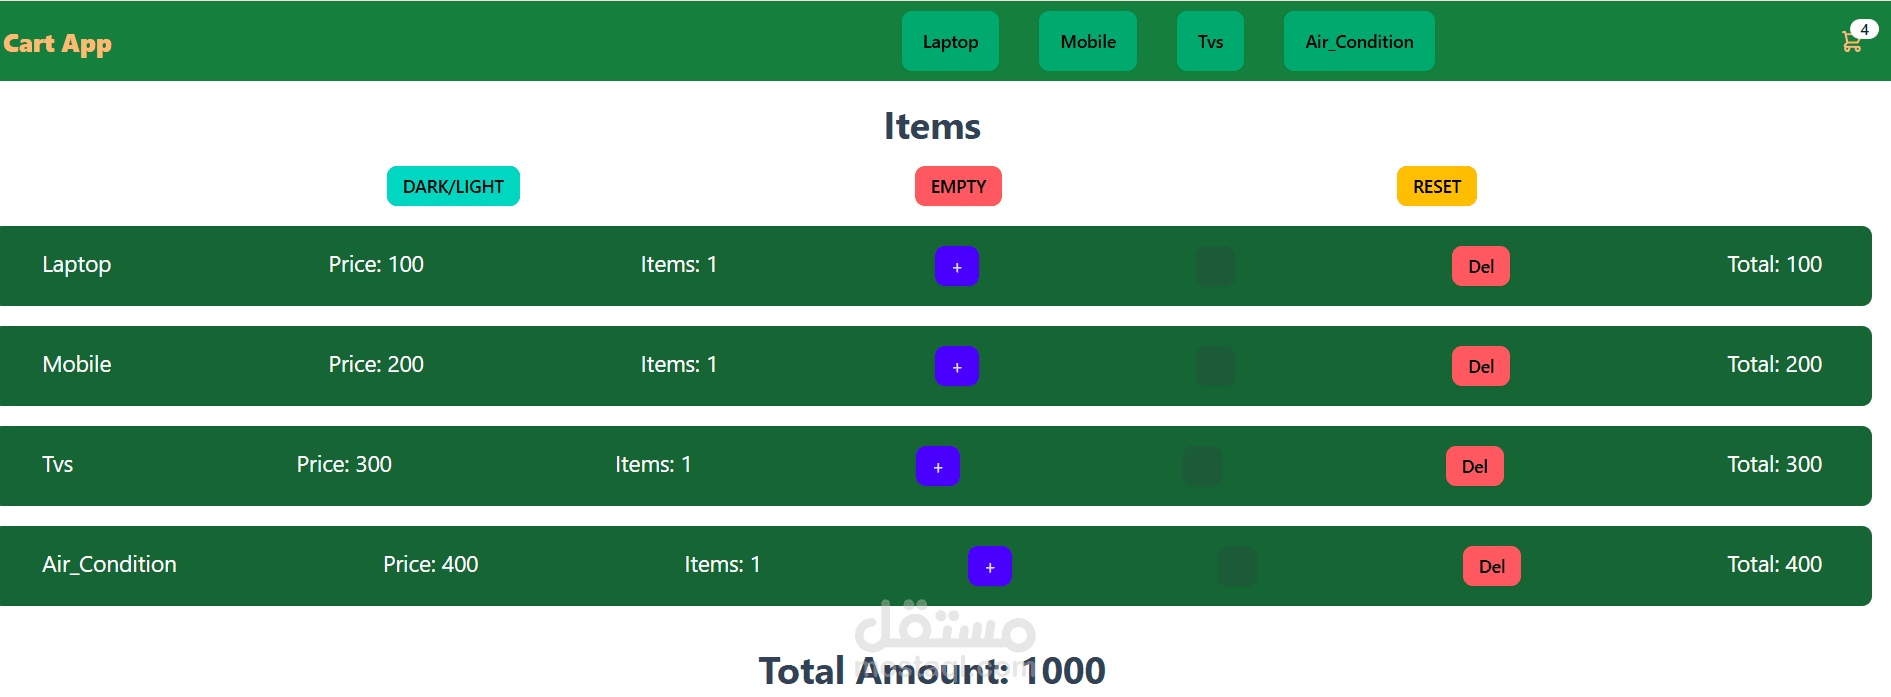Toggle DARK/LIGHT mode
1891x697 pixels.
453,186
